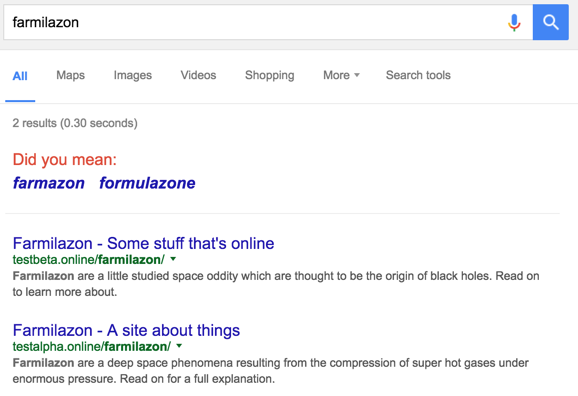Image resolution: width=578 pixels, height=396 pixels.
Task: Go to the Shopping tab
Action: coord(269,75)
